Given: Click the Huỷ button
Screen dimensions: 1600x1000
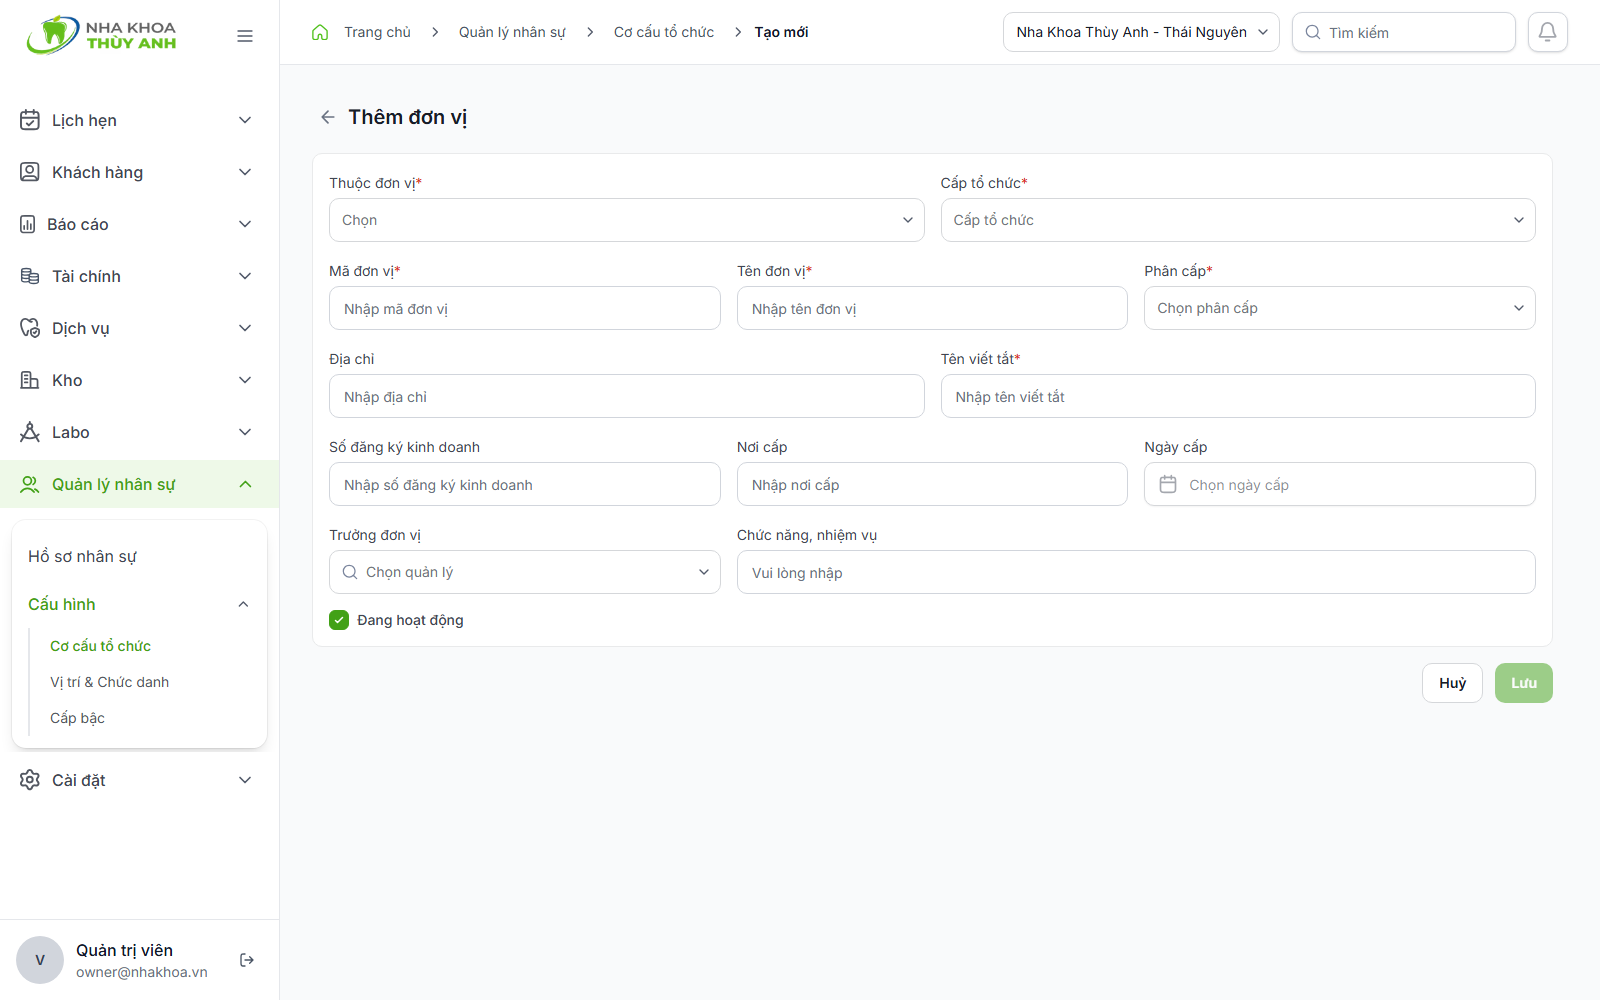Looking at the screenshot, I should click(1452, 683).
